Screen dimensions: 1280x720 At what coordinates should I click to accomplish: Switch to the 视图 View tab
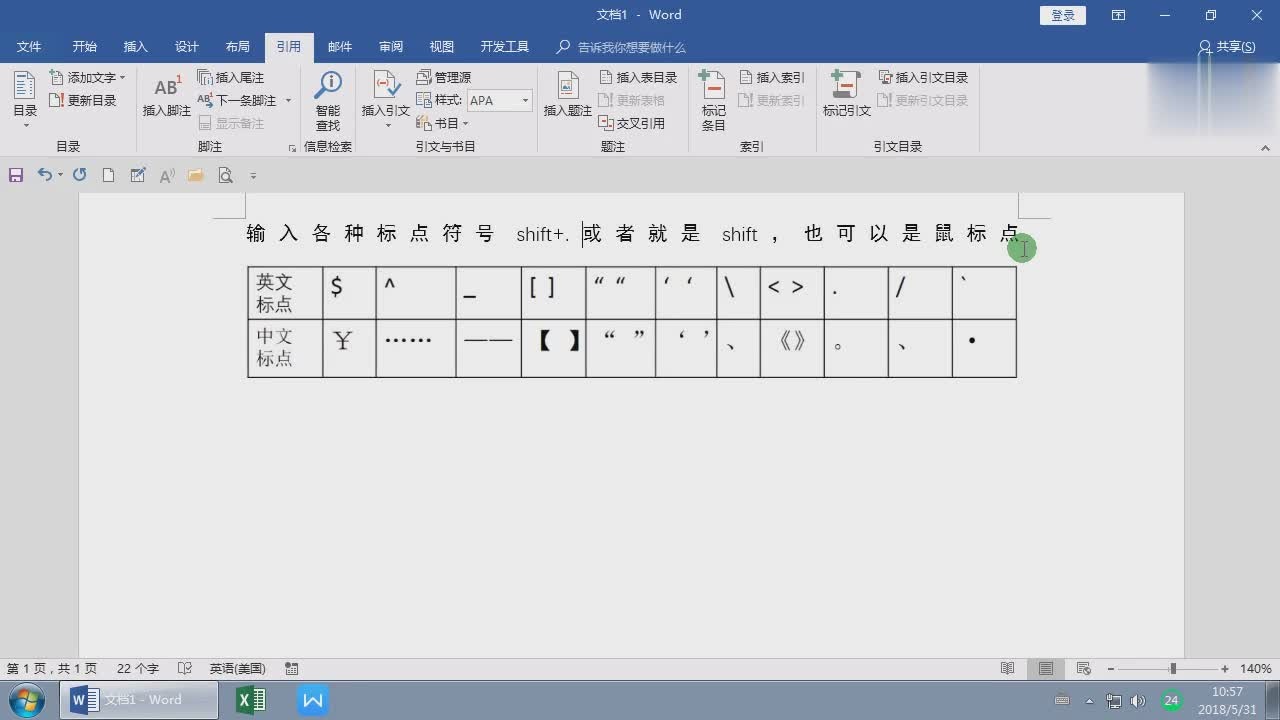[x=442, y=47]
